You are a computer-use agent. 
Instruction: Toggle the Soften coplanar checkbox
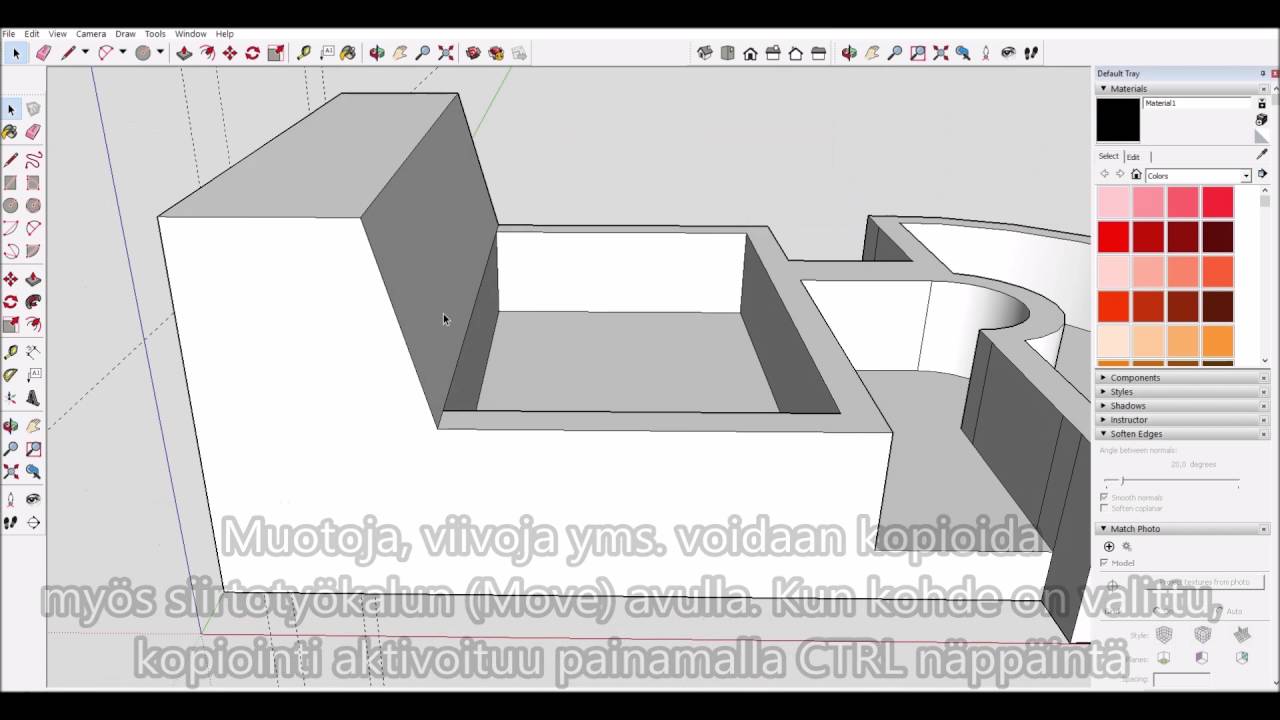[1104, 508]
